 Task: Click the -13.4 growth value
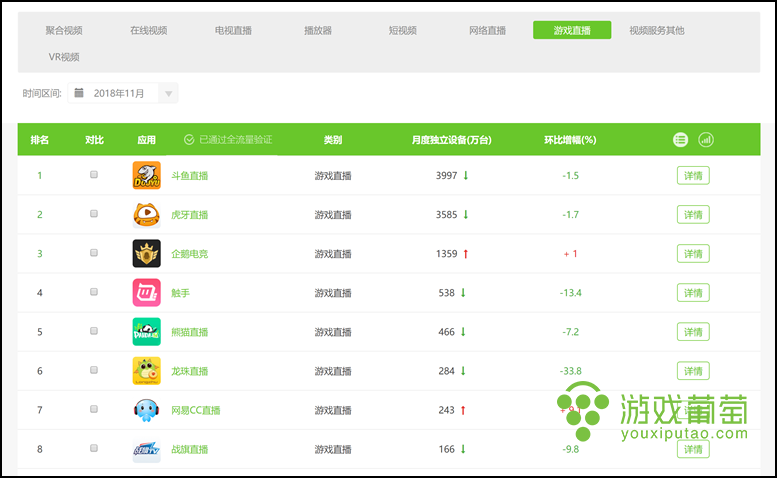click(x=570, y=293)
